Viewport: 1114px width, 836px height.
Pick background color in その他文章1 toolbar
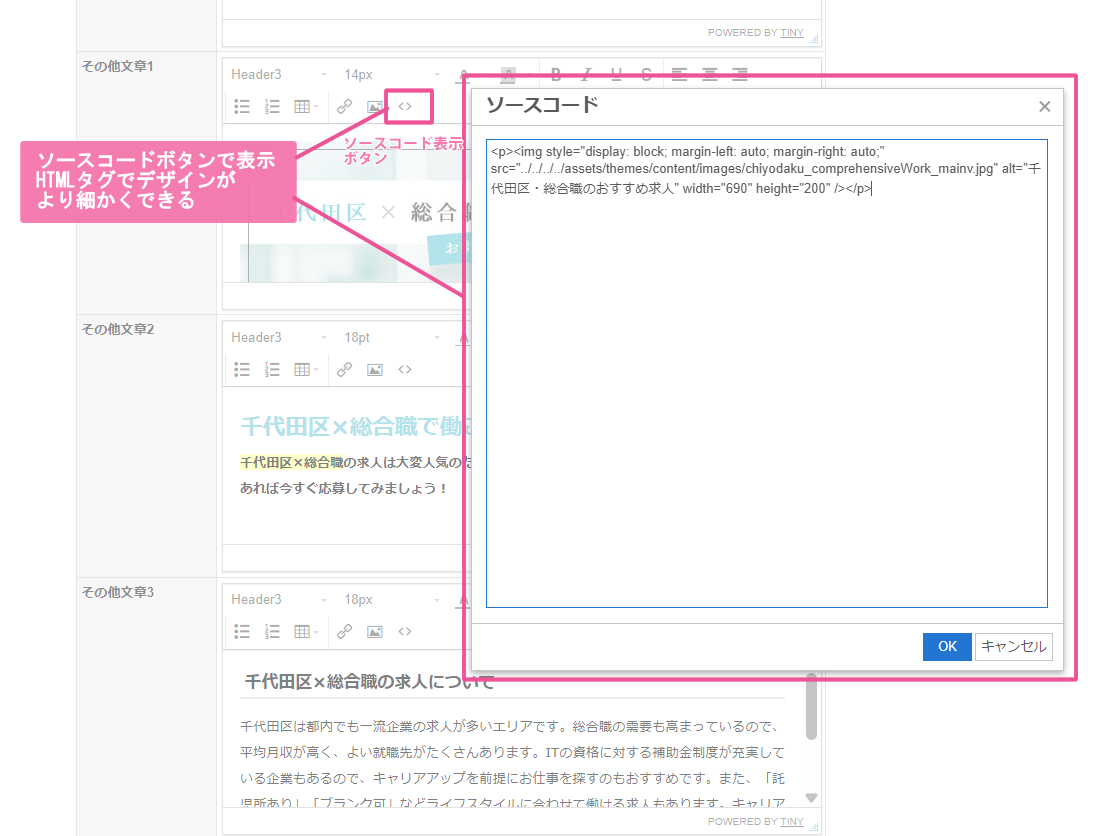click(508, 74)
